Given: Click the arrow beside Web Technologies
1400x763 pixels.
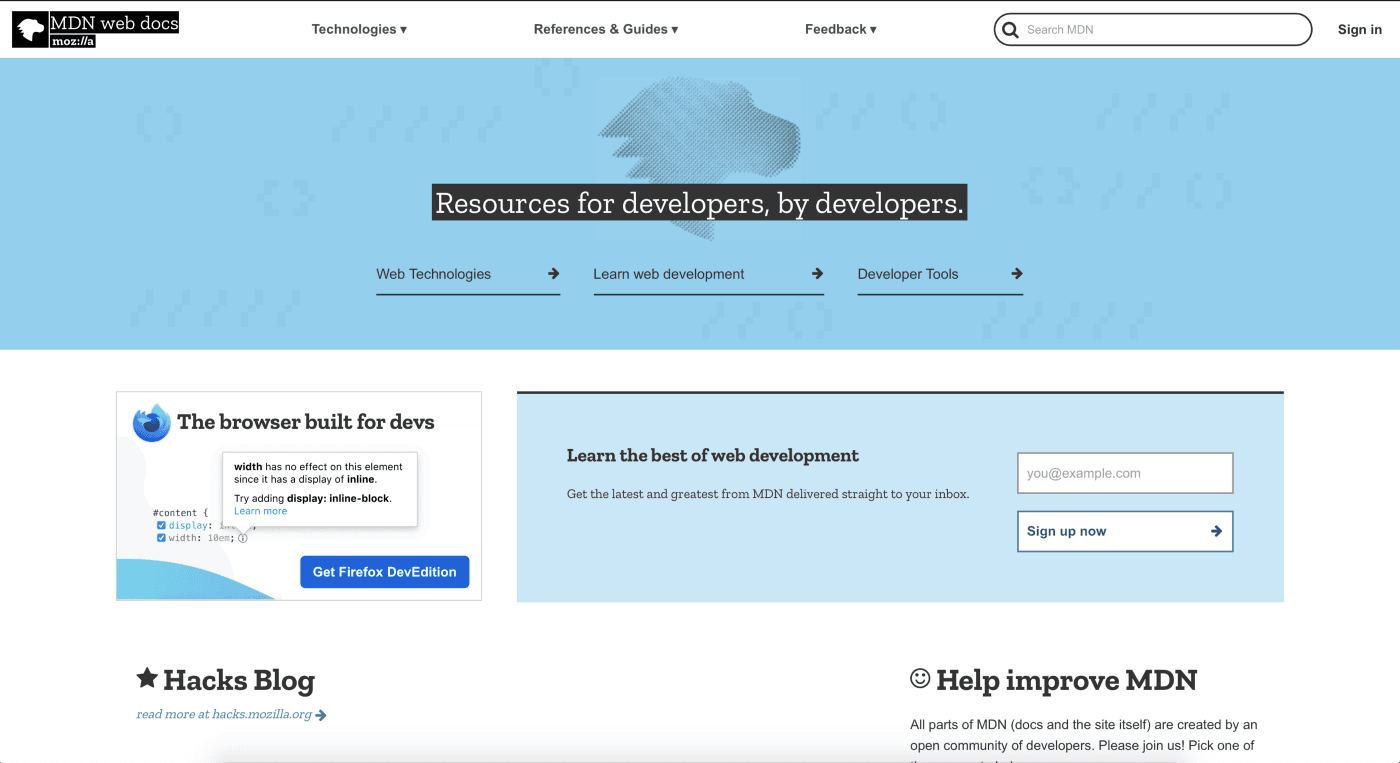Looking at the screenshot, I should 553,274.
